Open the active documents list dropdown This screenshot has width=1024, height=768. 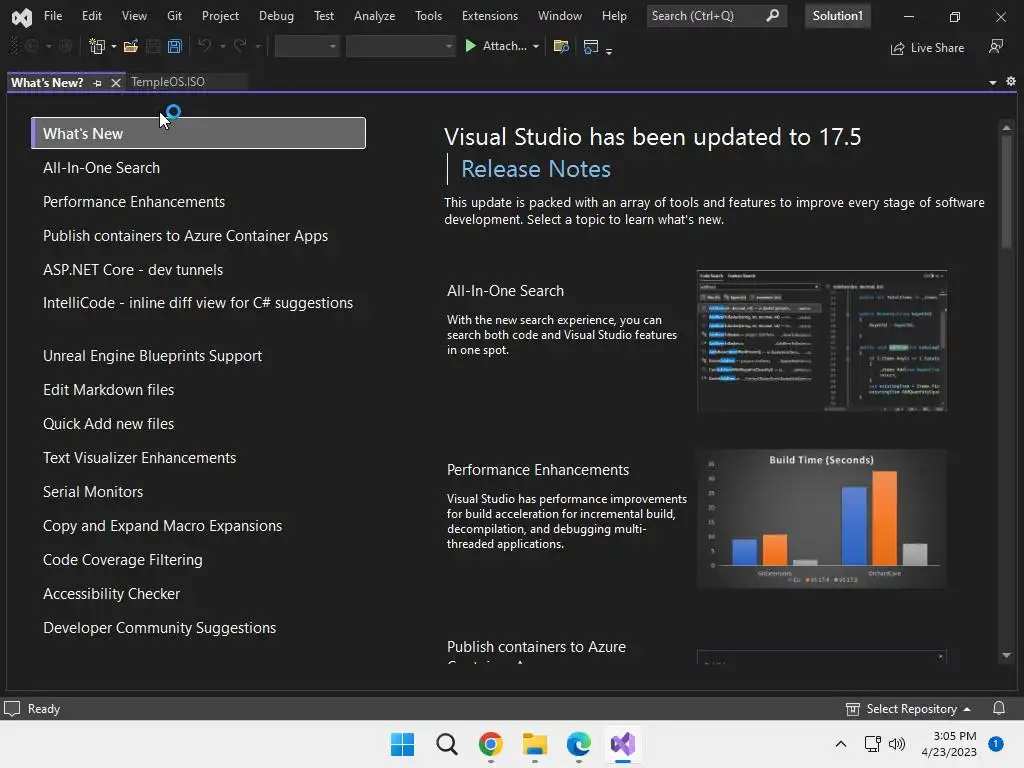[993, 82]
